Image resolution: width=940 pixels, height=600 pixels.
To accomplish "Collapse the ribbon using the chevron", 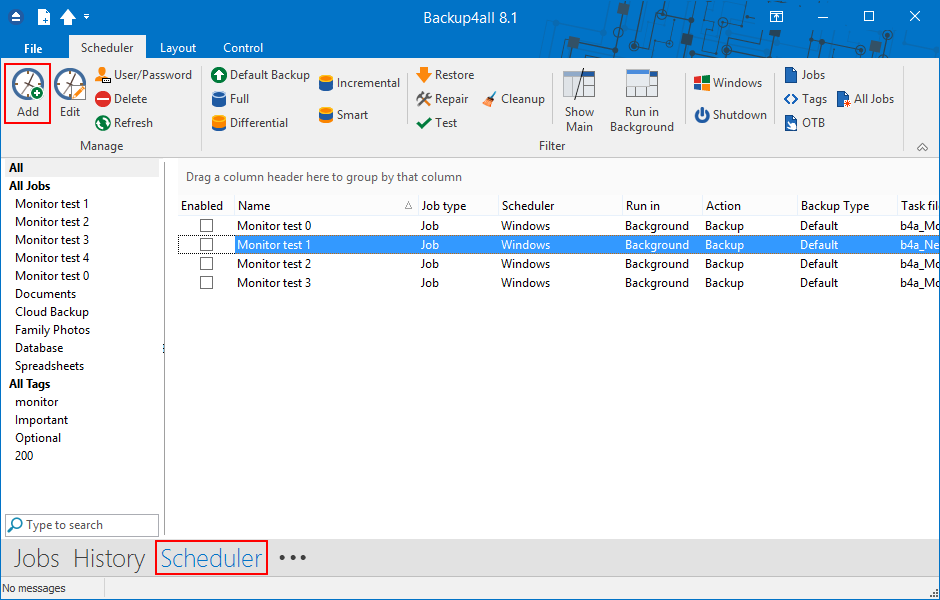I will click(922, 147).
